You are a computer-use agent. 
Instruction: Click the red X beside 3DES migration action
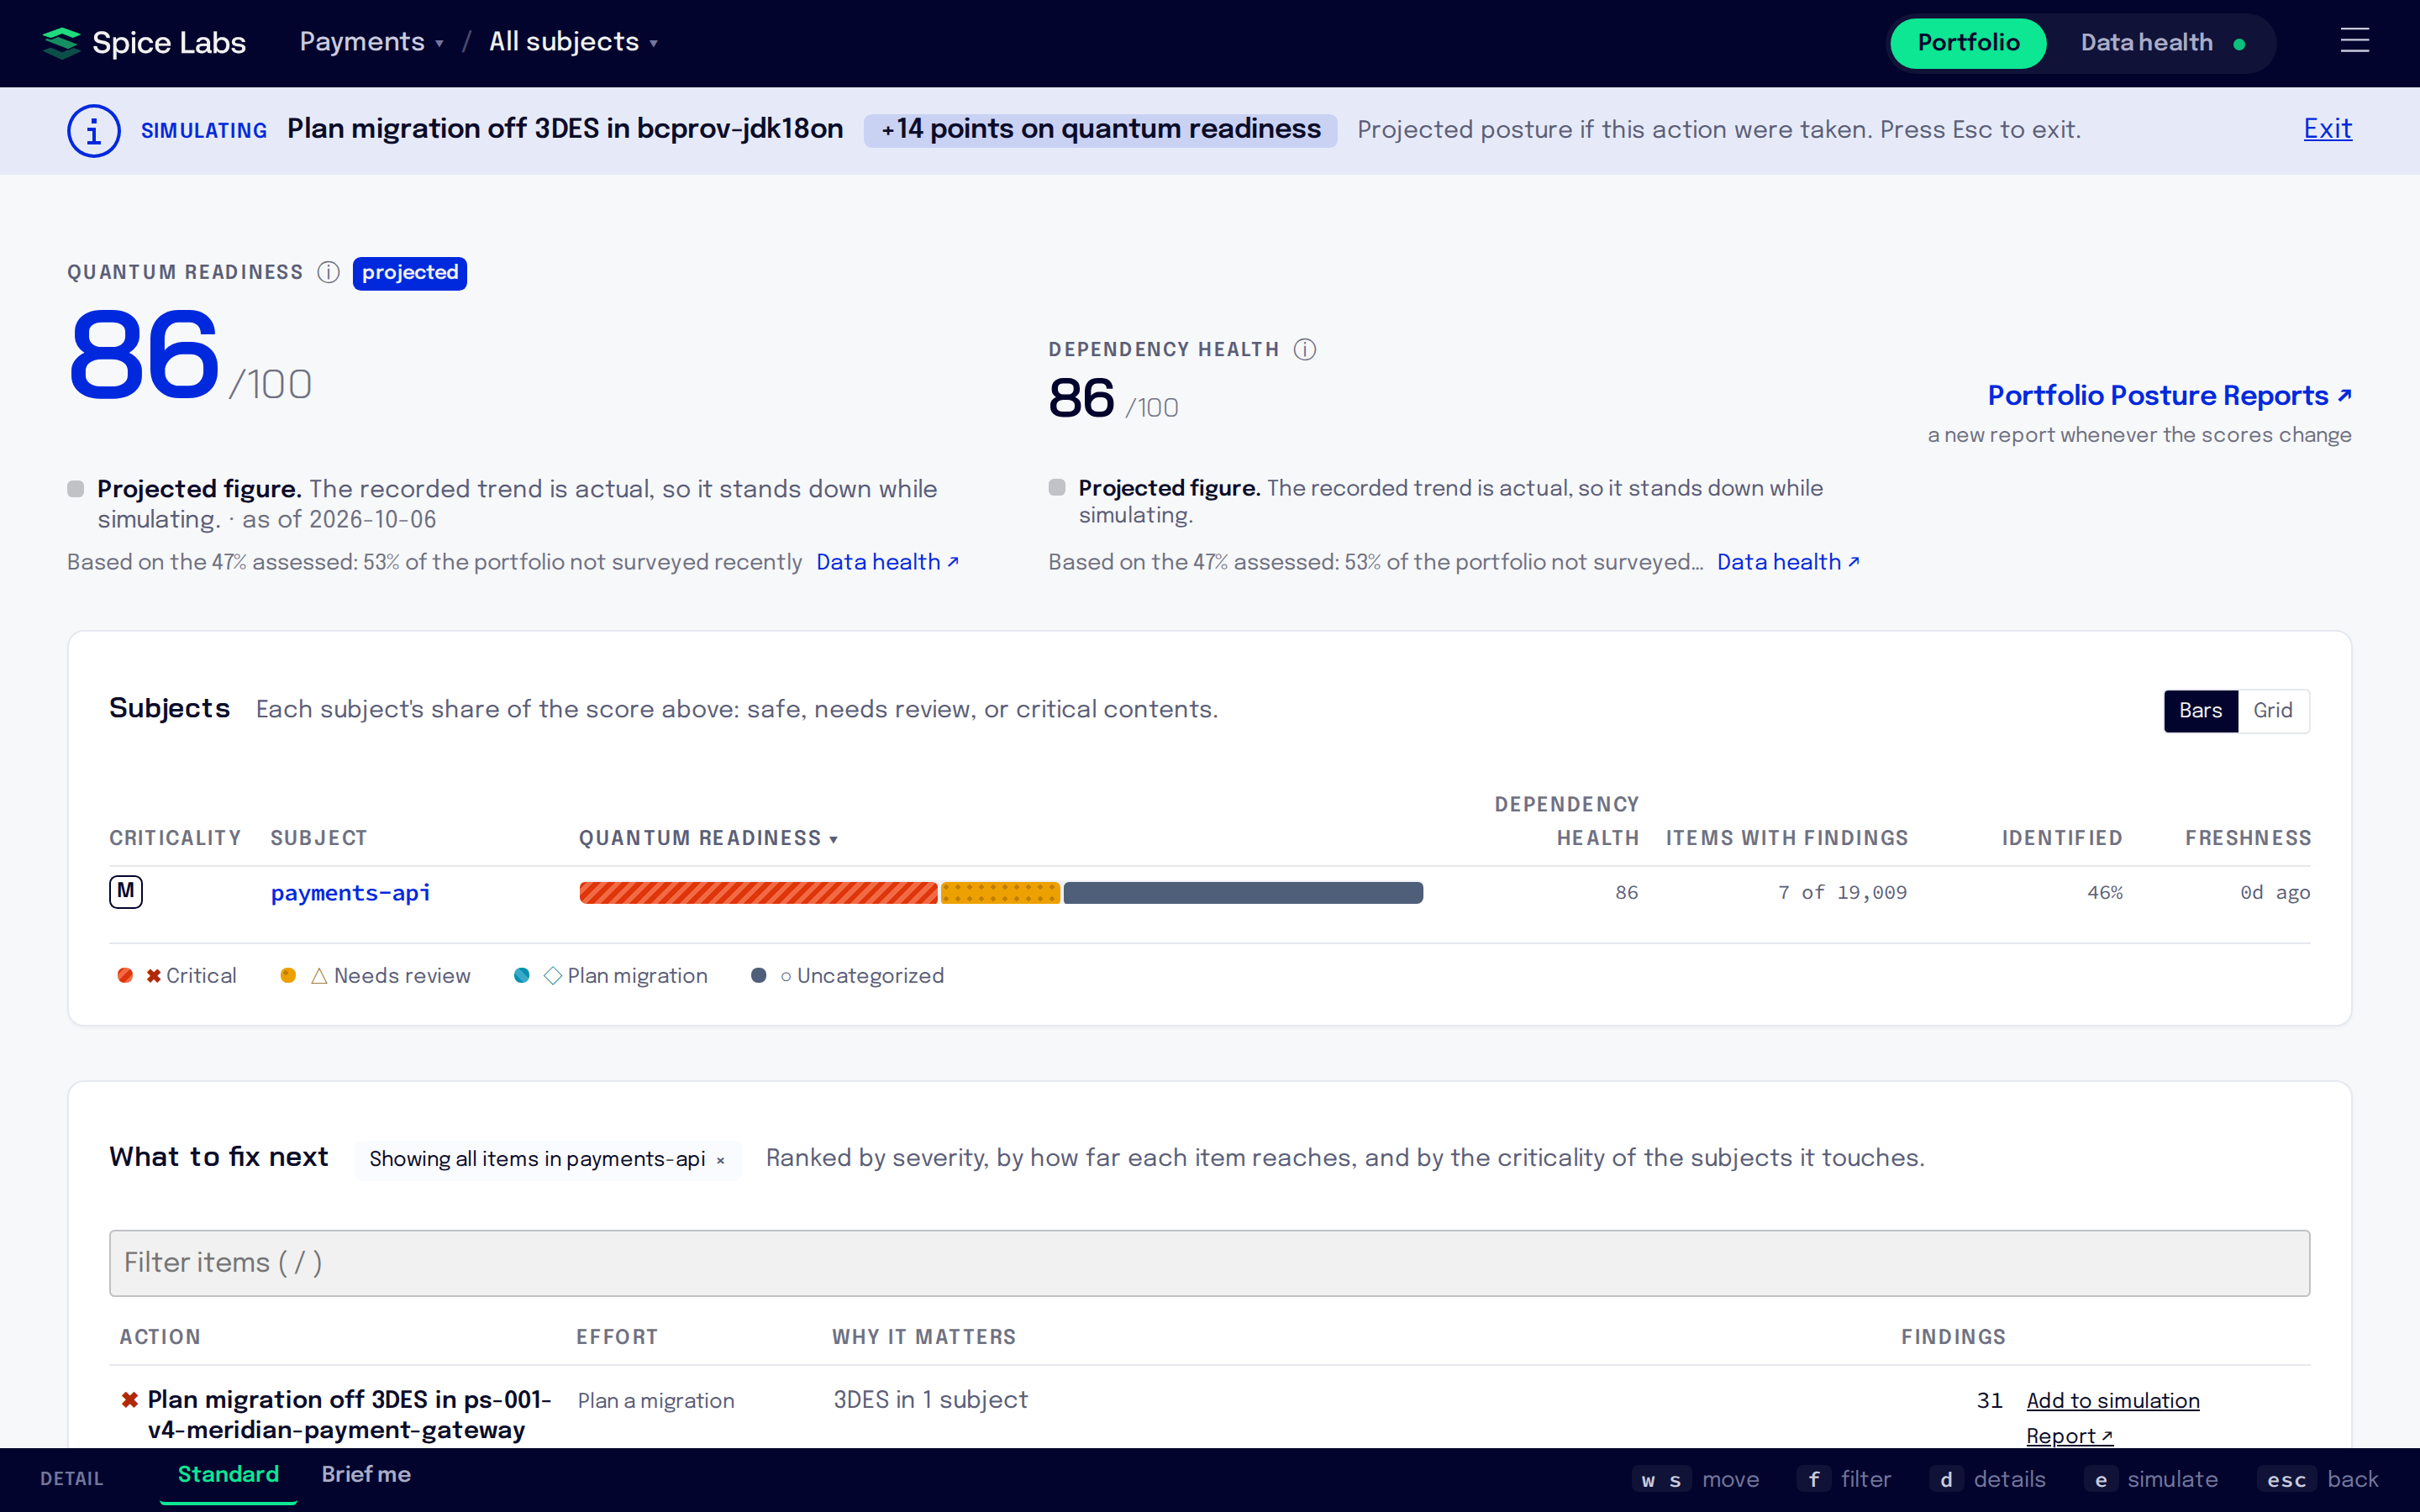[129, 1399]
